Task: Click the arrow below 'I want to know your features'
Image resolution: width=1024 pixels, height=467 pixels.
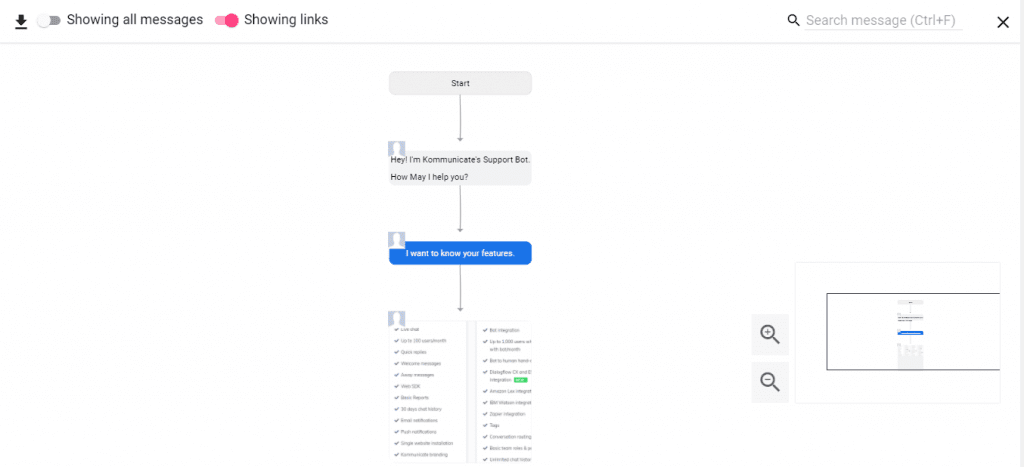Action: pos(460,287)
